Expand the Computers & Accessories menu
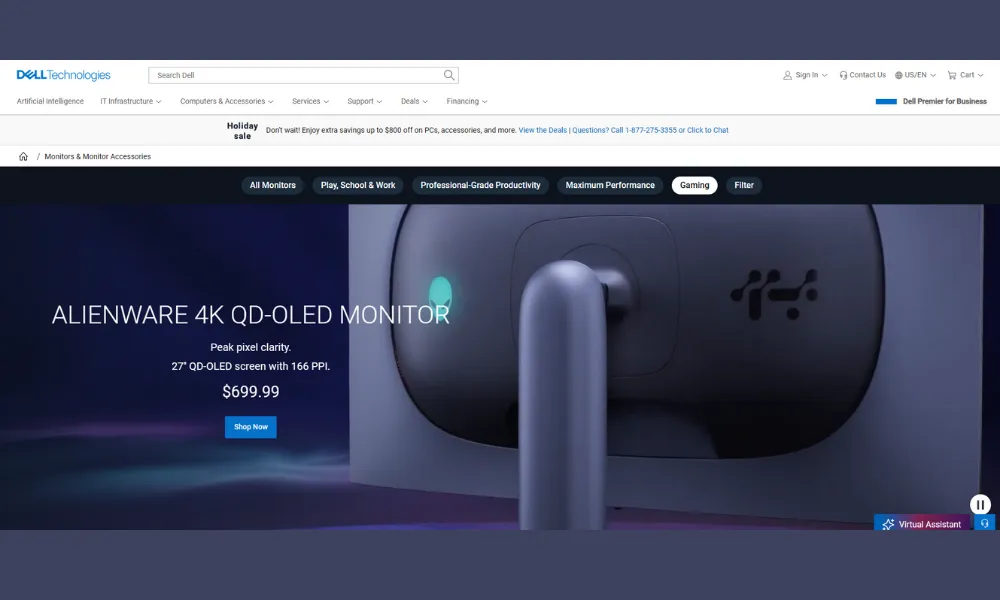1000x600 pixels. pos(226,101)
